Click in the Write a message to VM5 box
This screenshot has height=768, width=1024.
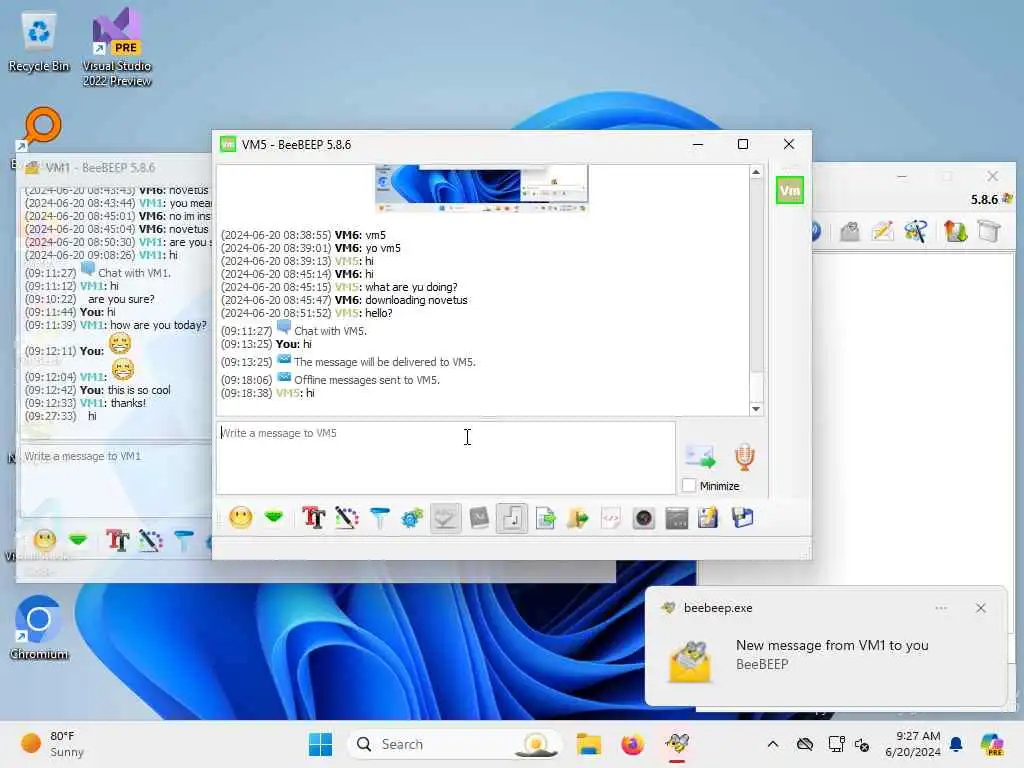click(x=445, y=457)
